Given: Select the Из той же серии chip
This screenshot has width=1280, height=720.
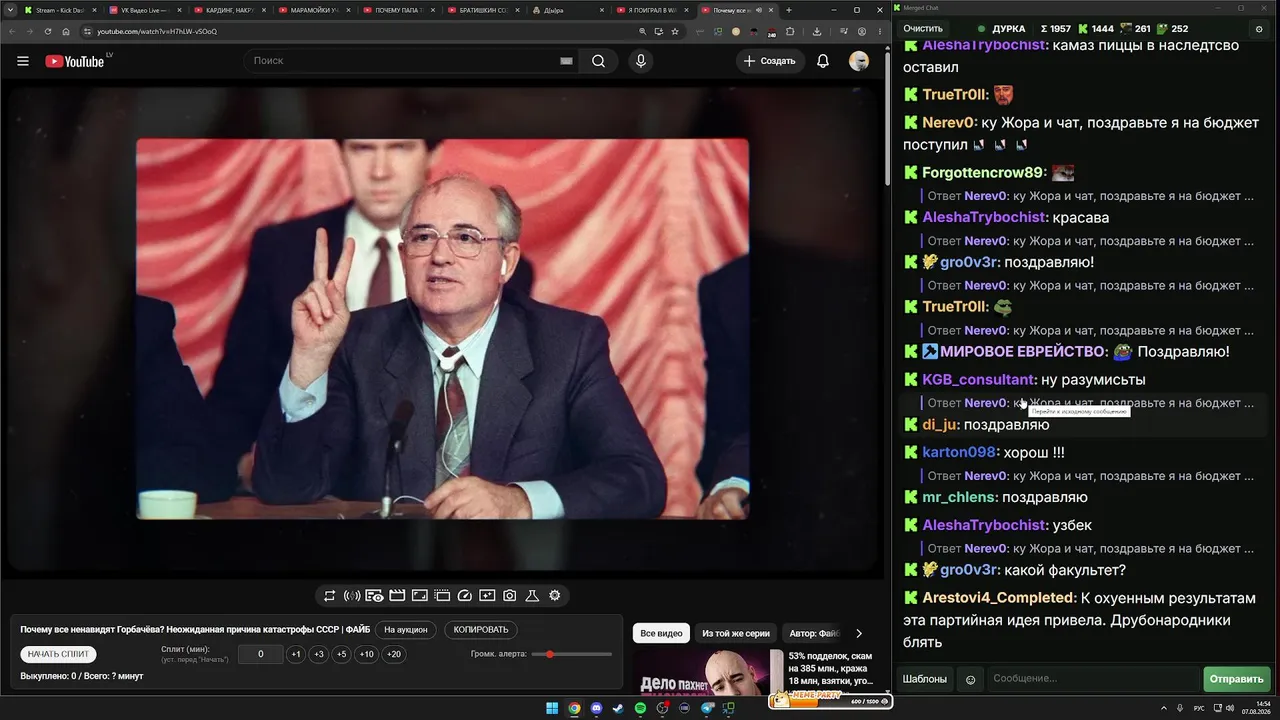Looking at the screenshot, I should point(736,633).
